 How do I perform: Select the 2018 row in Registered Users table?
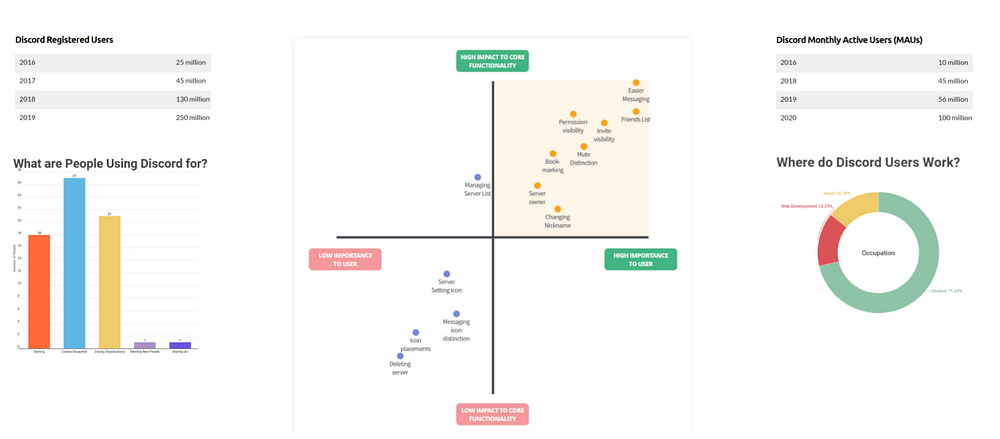tap(113, 100)
